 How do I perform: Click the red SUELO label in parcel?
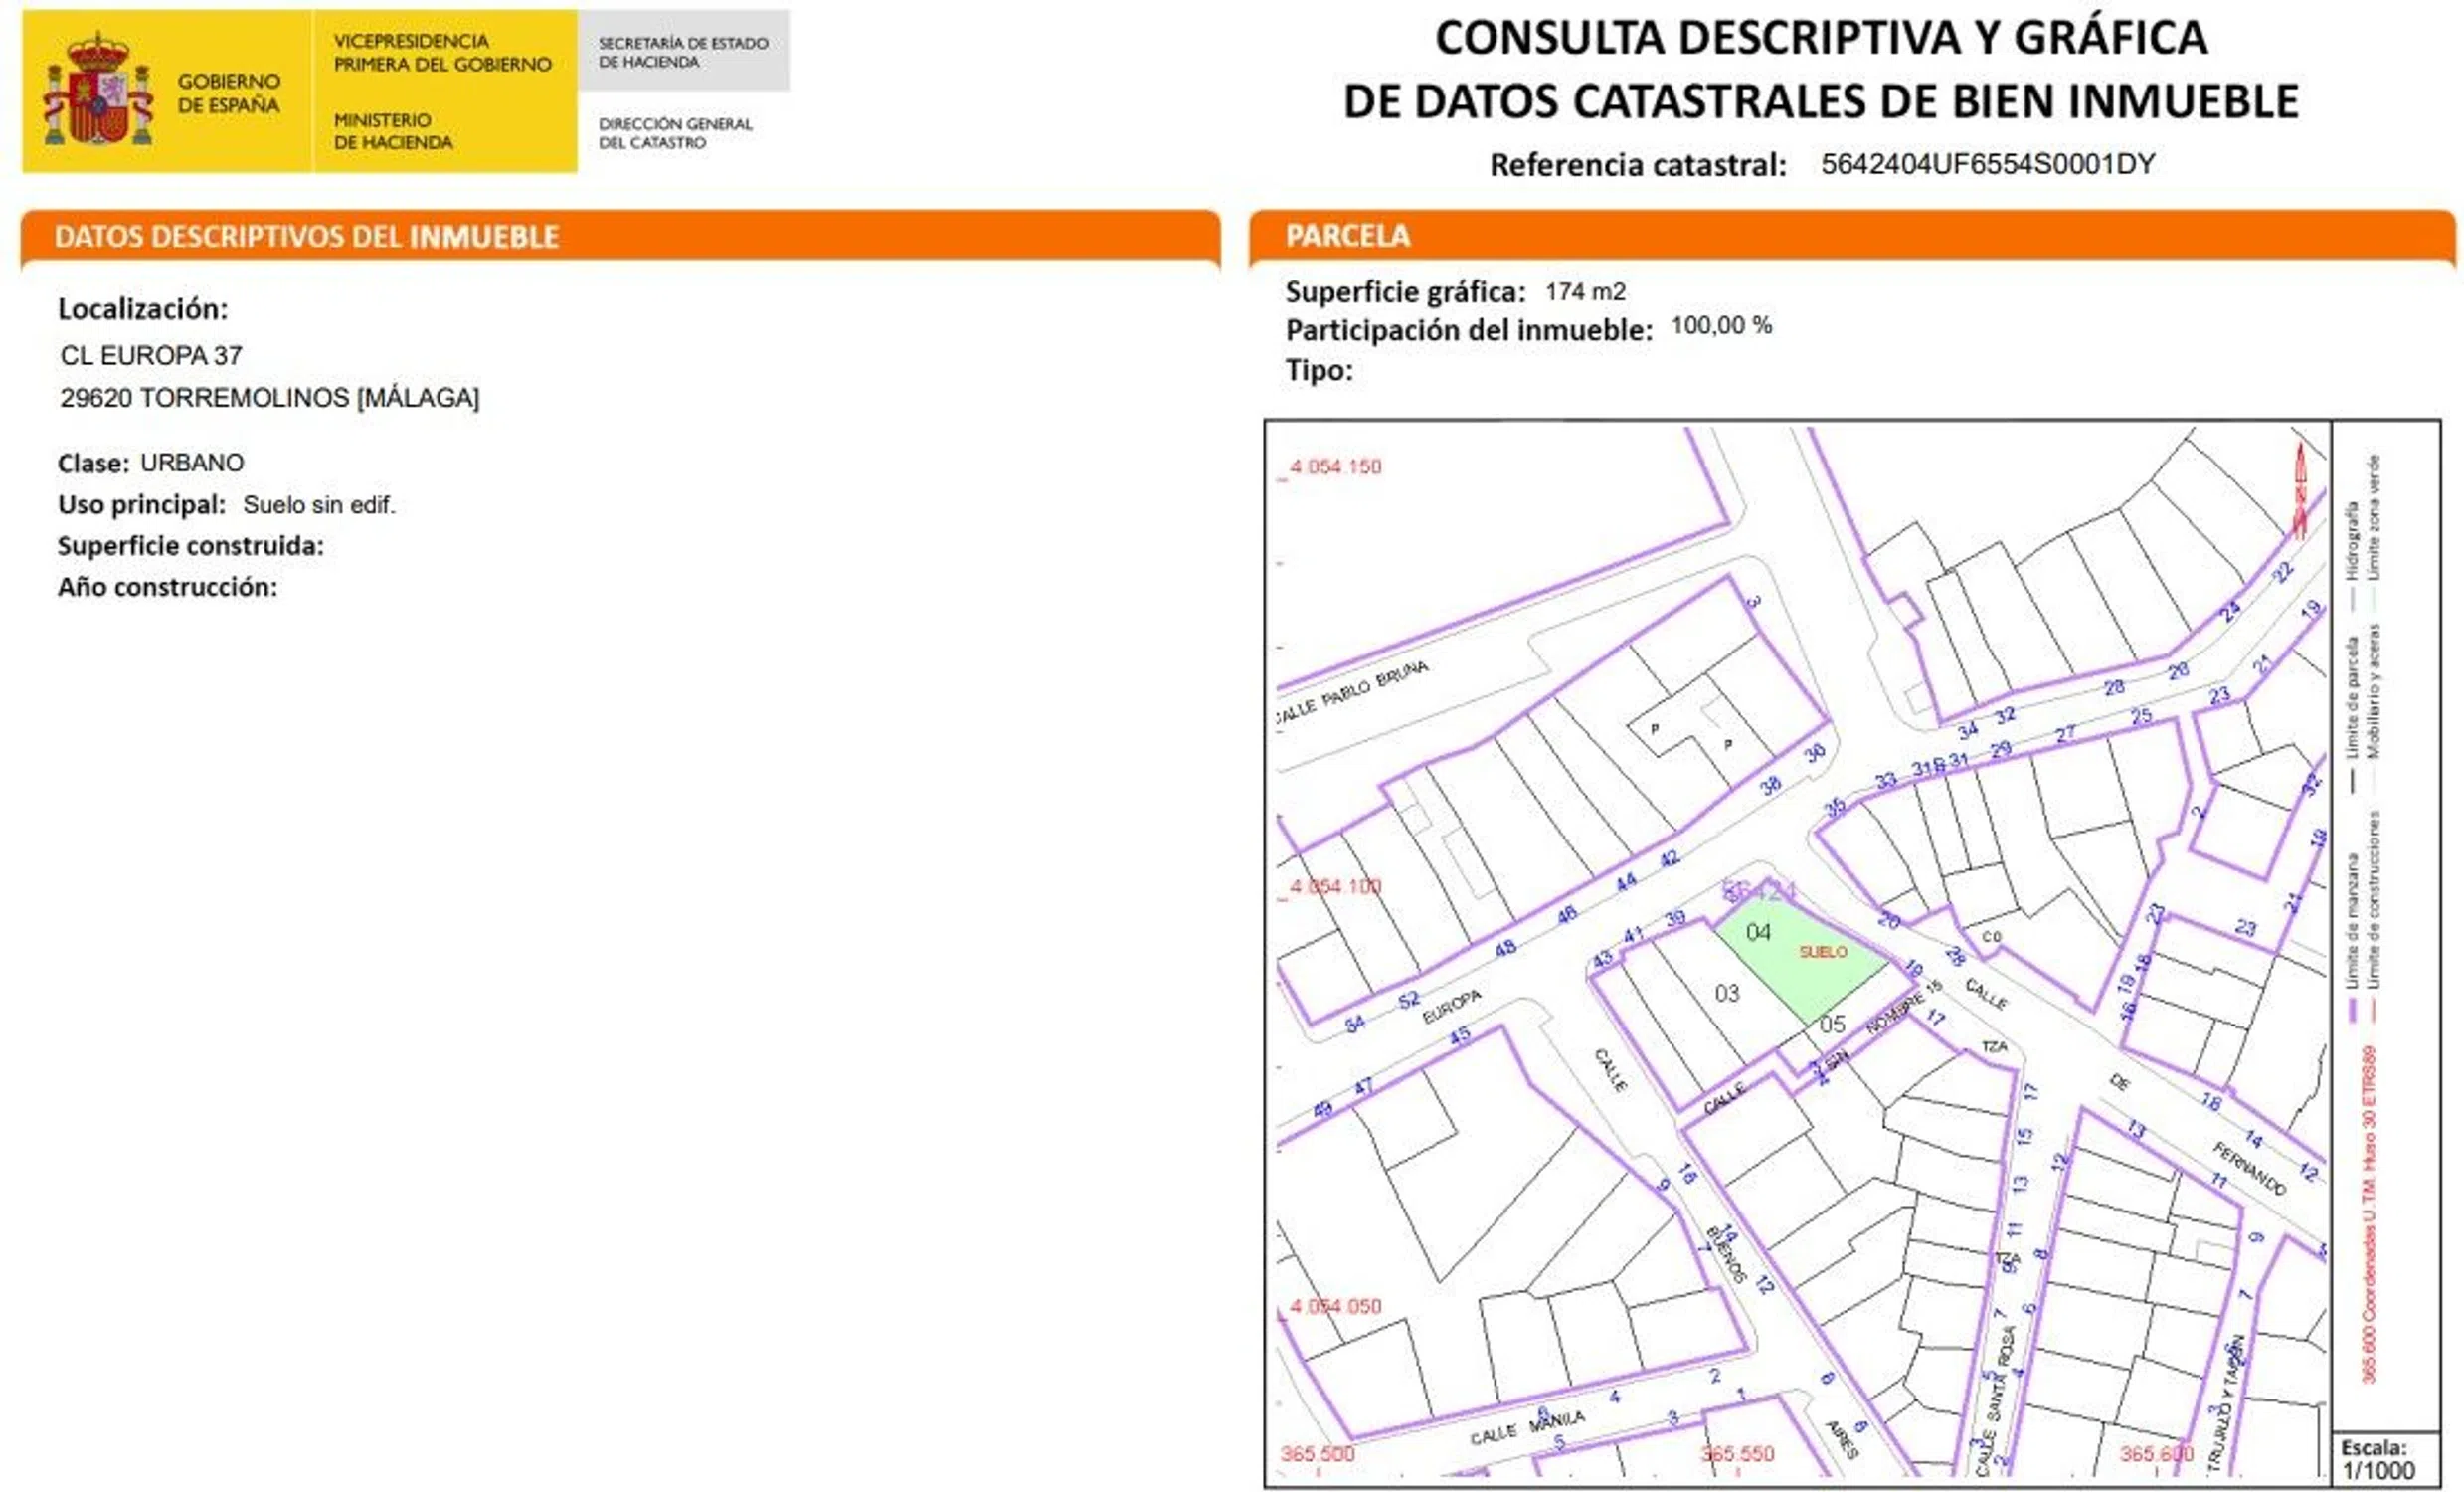click(1823, 952)
